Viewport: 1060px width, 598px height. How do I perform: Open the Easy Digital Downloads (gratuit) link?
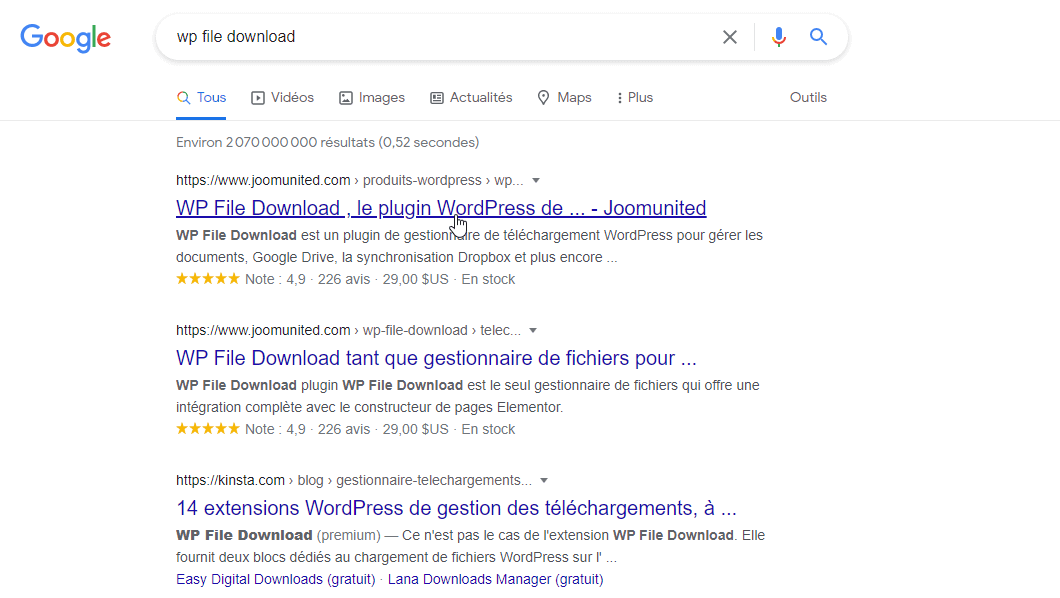(x=276, y=580)
